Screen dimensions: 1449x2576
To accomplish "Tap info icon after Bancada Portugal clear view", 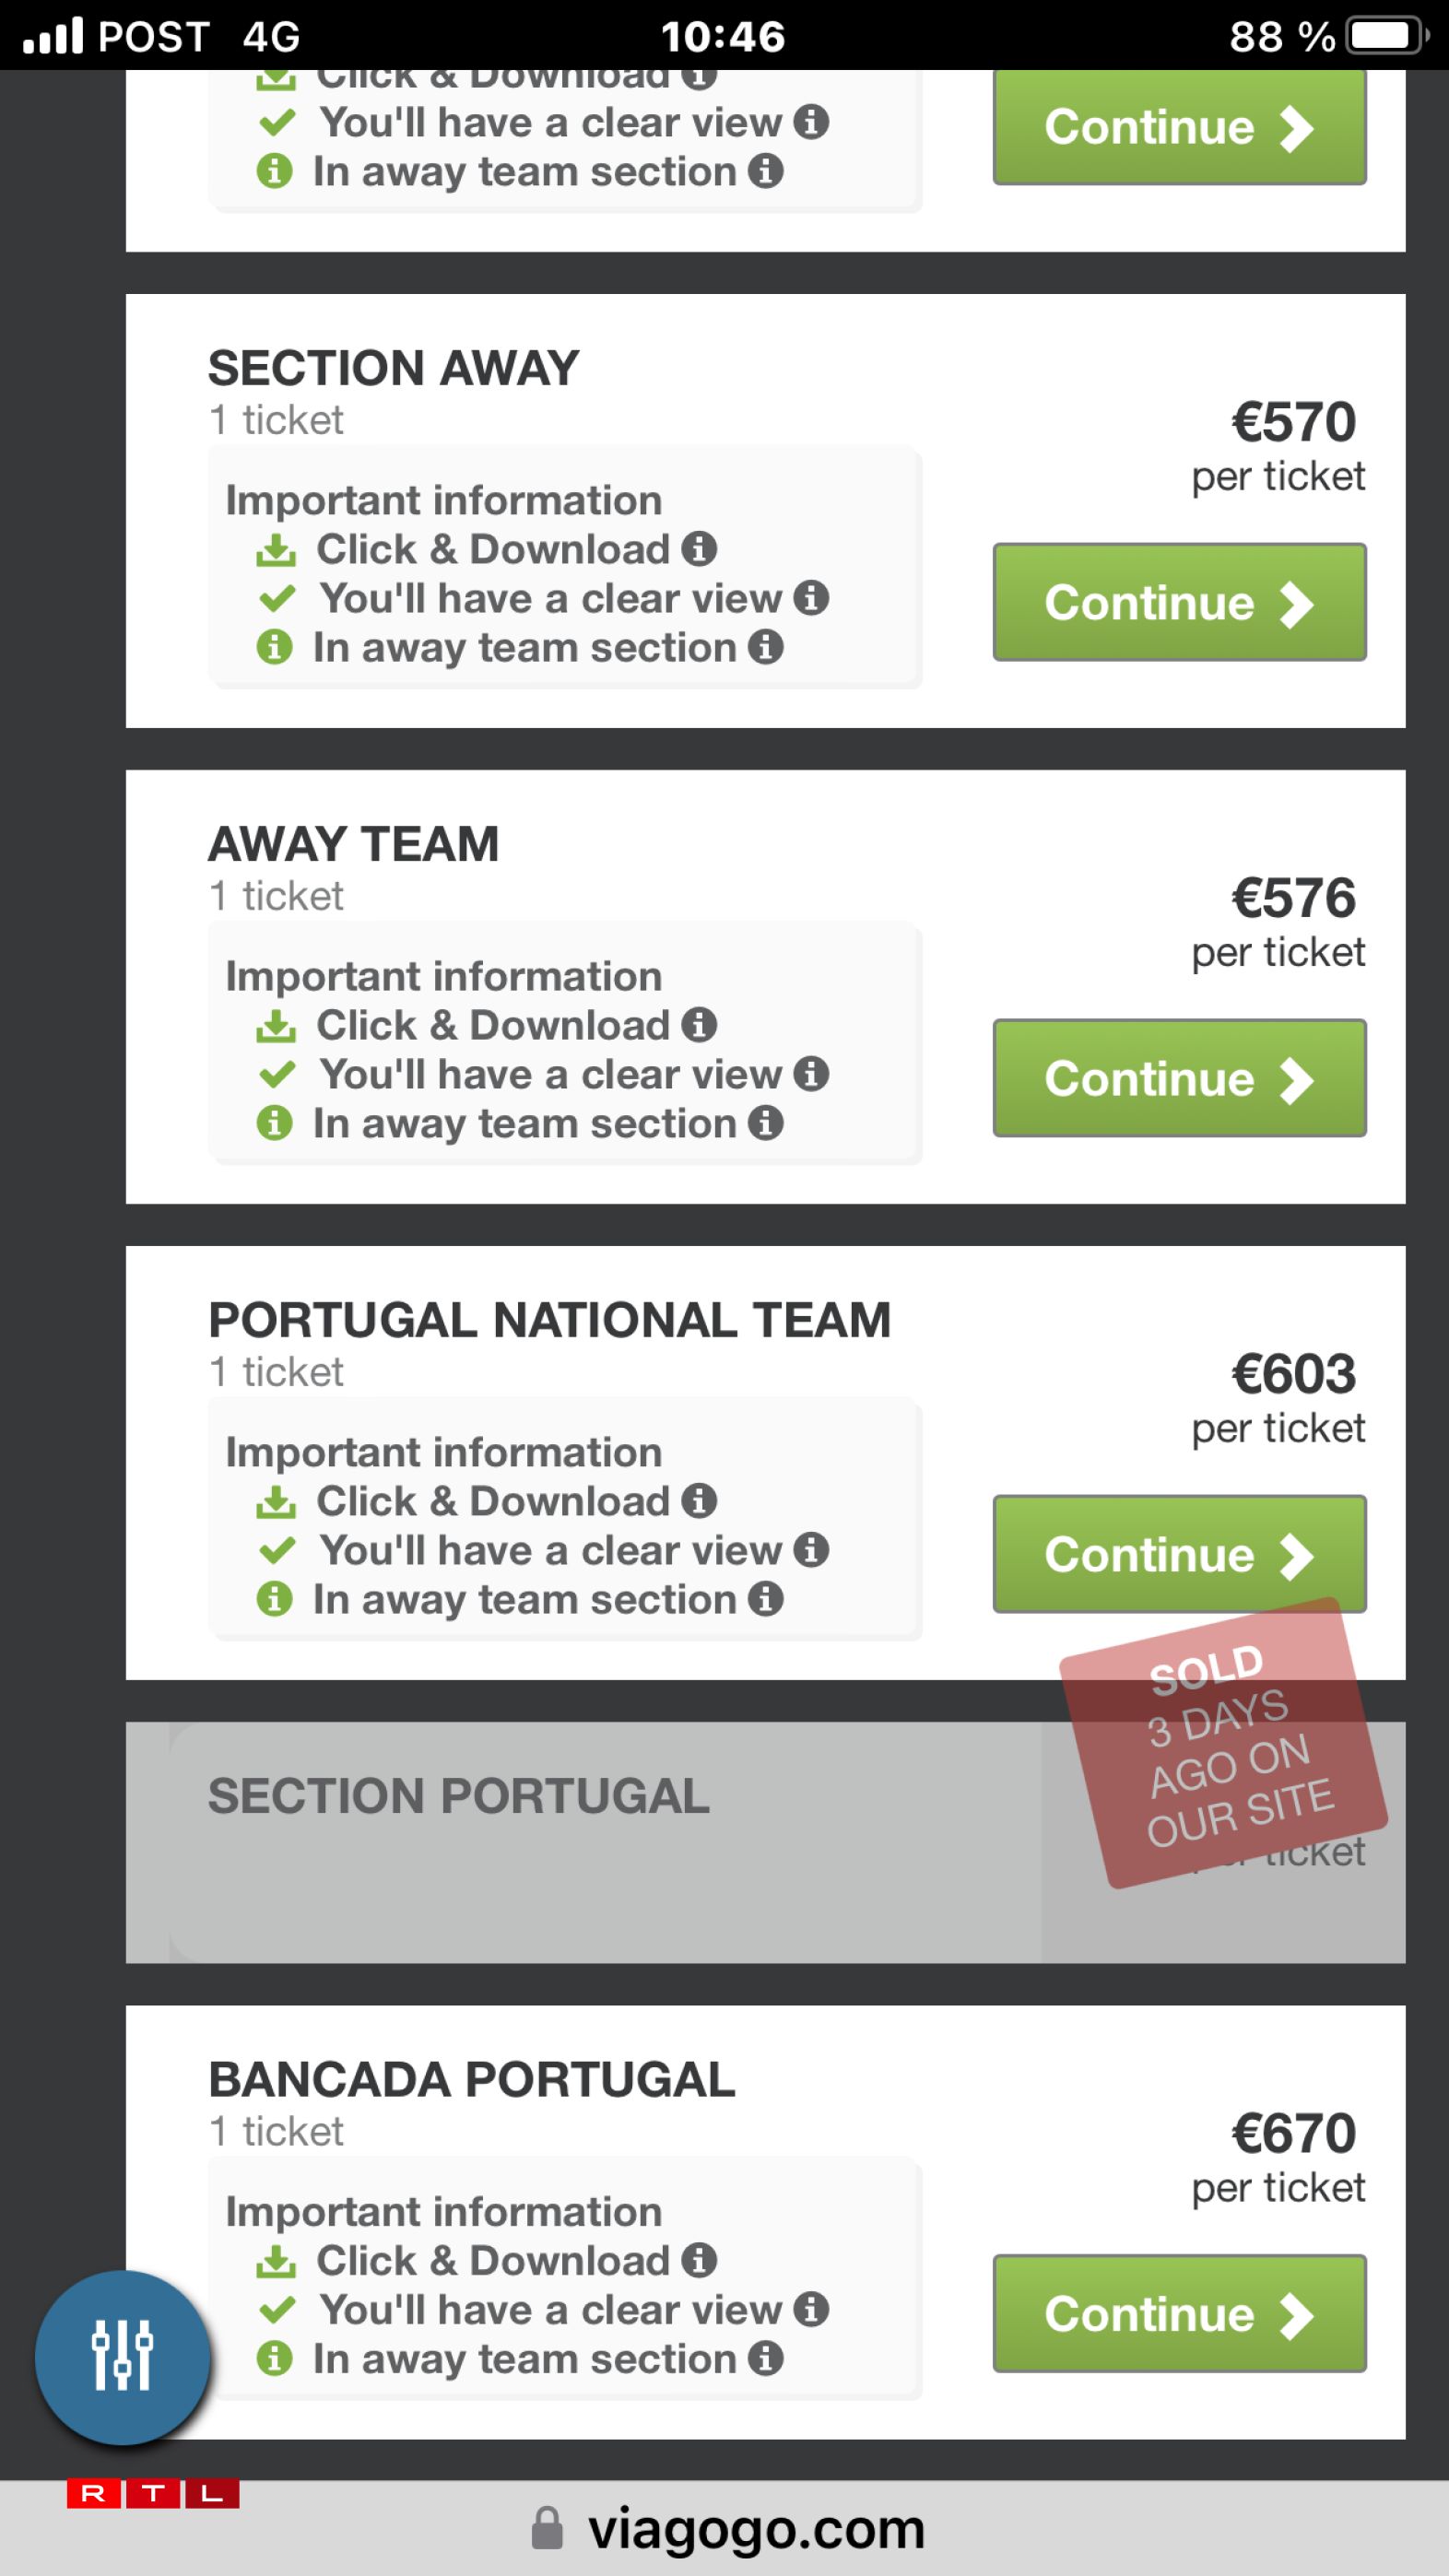I will click(811, 2308).
